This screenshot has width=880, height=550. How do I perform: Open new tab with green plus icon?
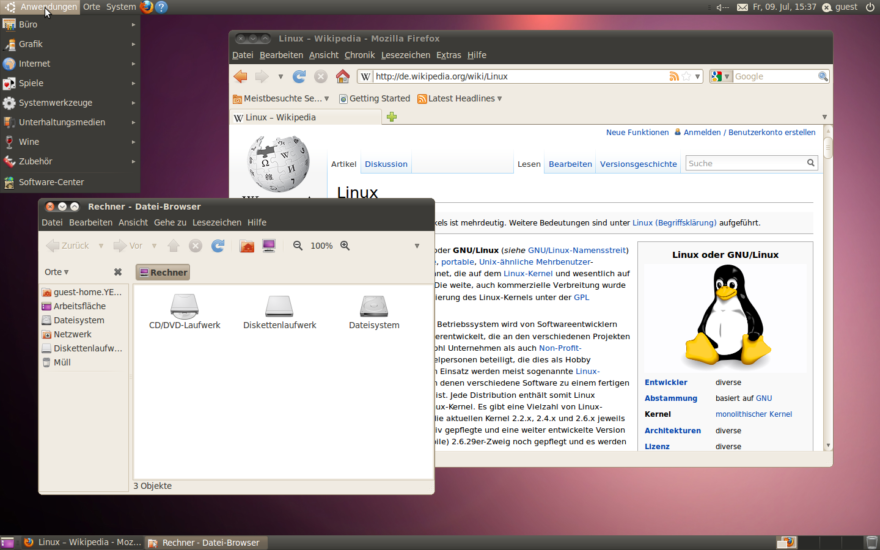(x=392, y=117)
